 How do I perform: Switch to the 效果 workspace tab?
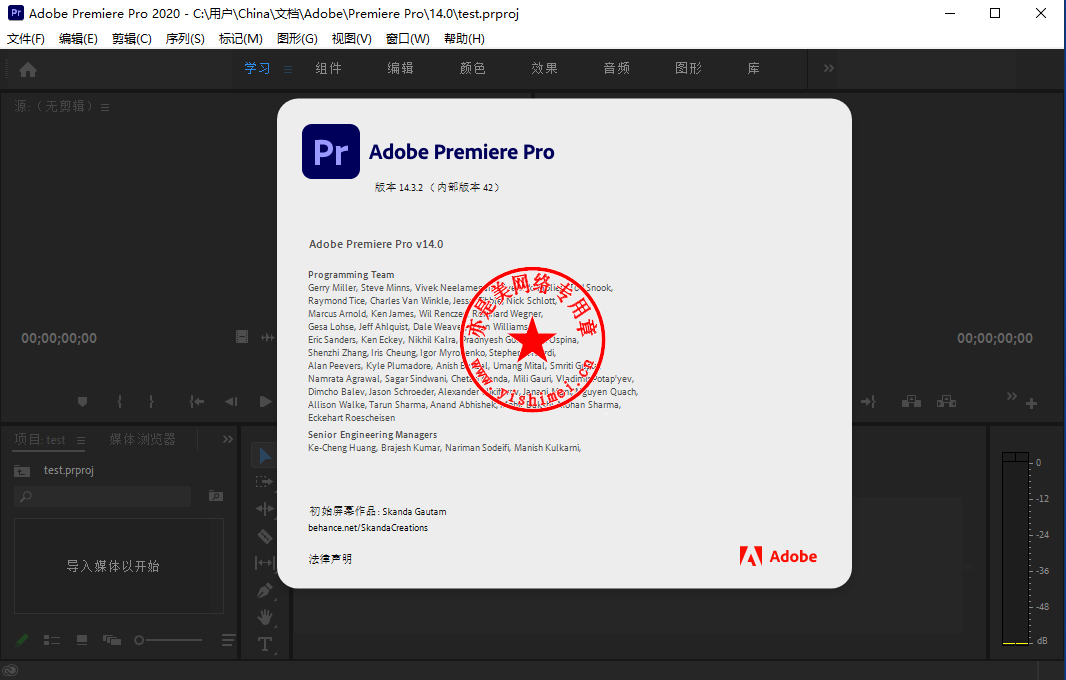[x=545, y=68]
